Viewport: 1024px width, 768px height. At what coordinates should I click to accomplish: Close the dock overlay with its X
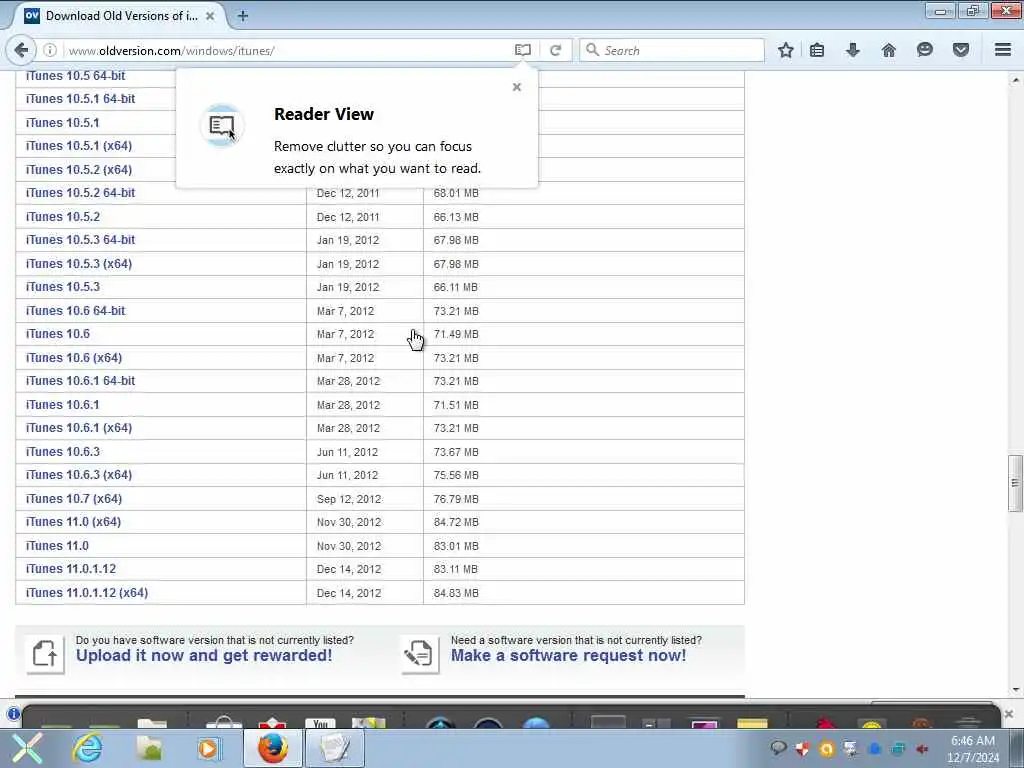point(1009,714)
